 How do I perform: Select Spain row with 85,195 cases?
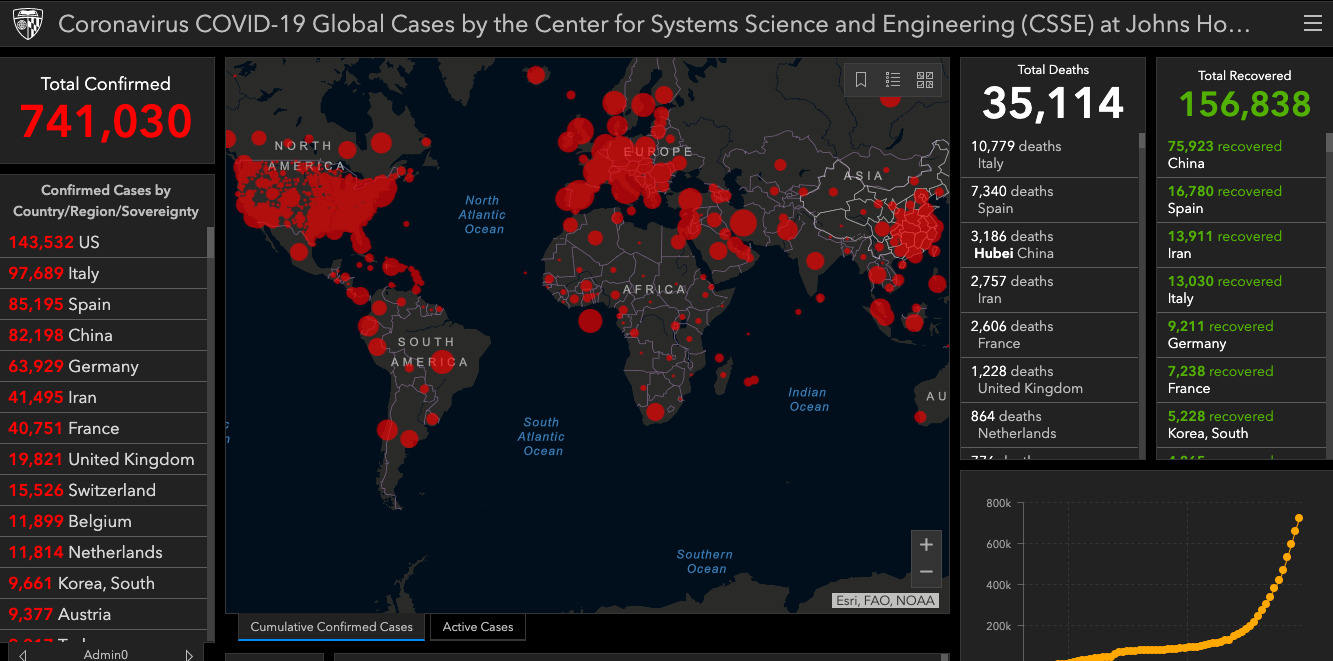point(104,304)
